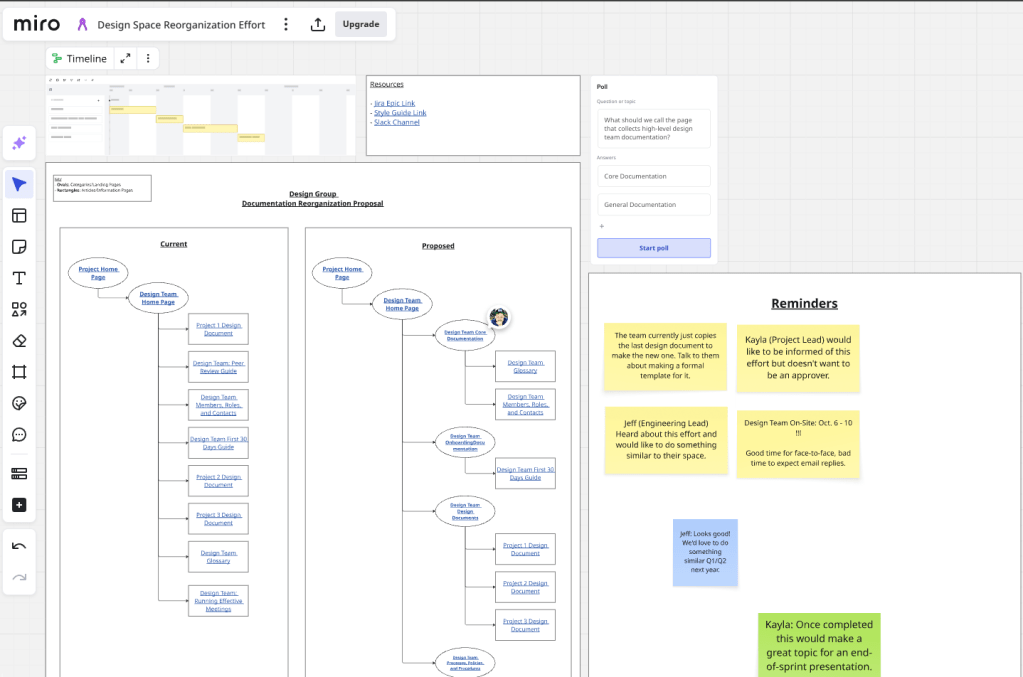Open board options three-dot menu

coord(286,24)
